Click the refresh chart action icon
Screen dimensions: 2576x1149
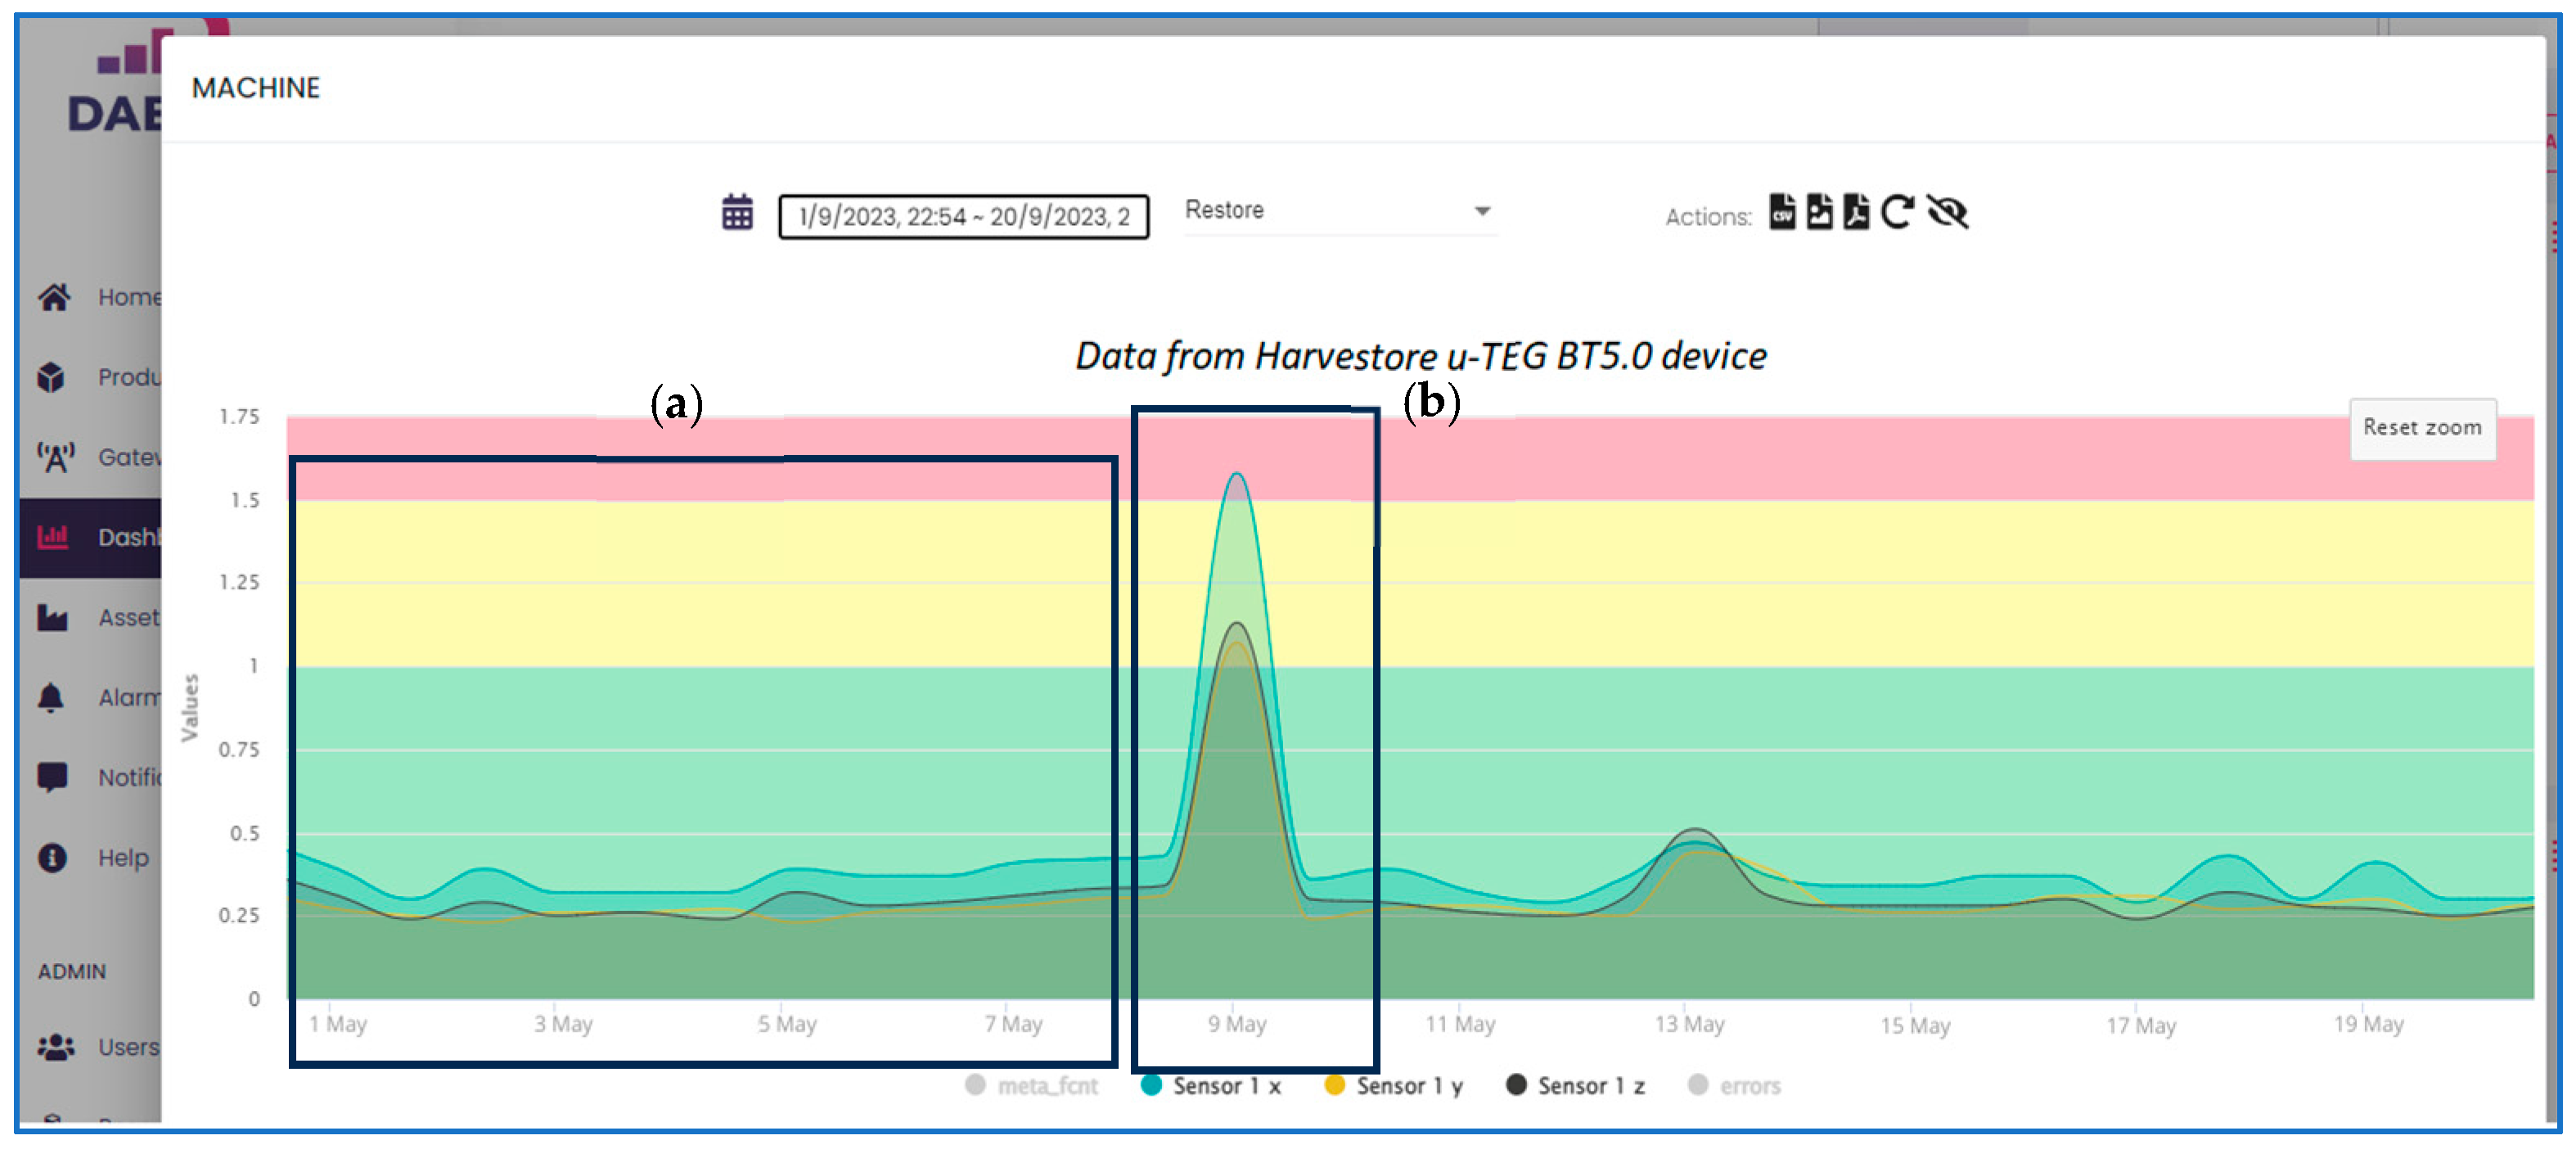pos(1896,212)
